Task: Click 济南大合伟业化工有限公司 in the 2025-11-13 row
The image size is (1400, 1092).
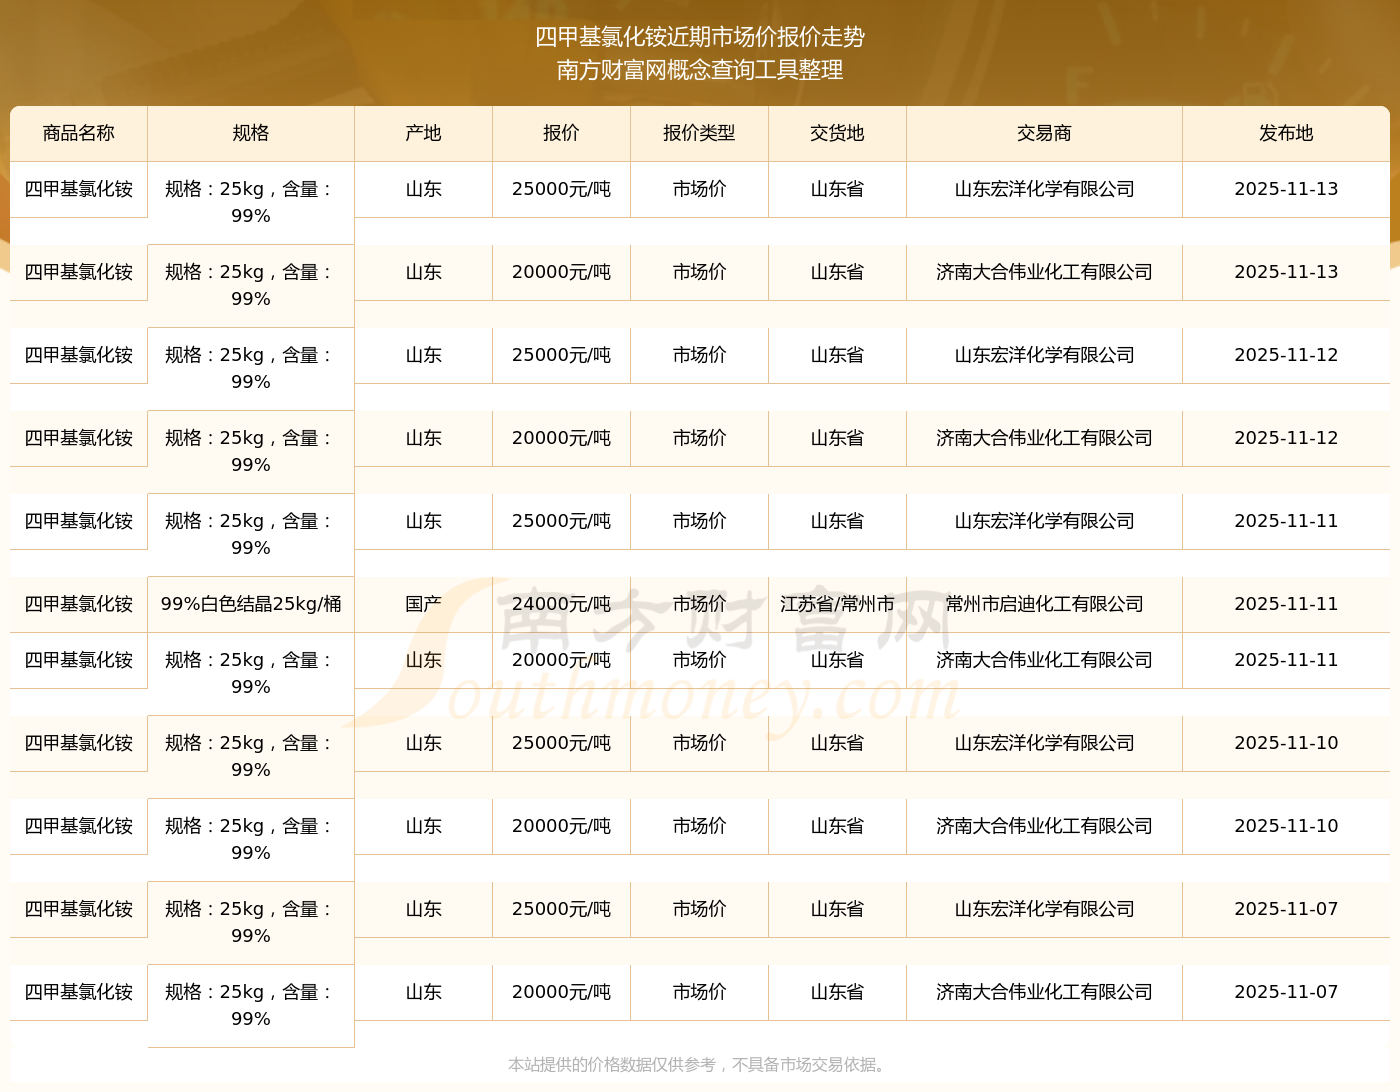Action: 1044,272
